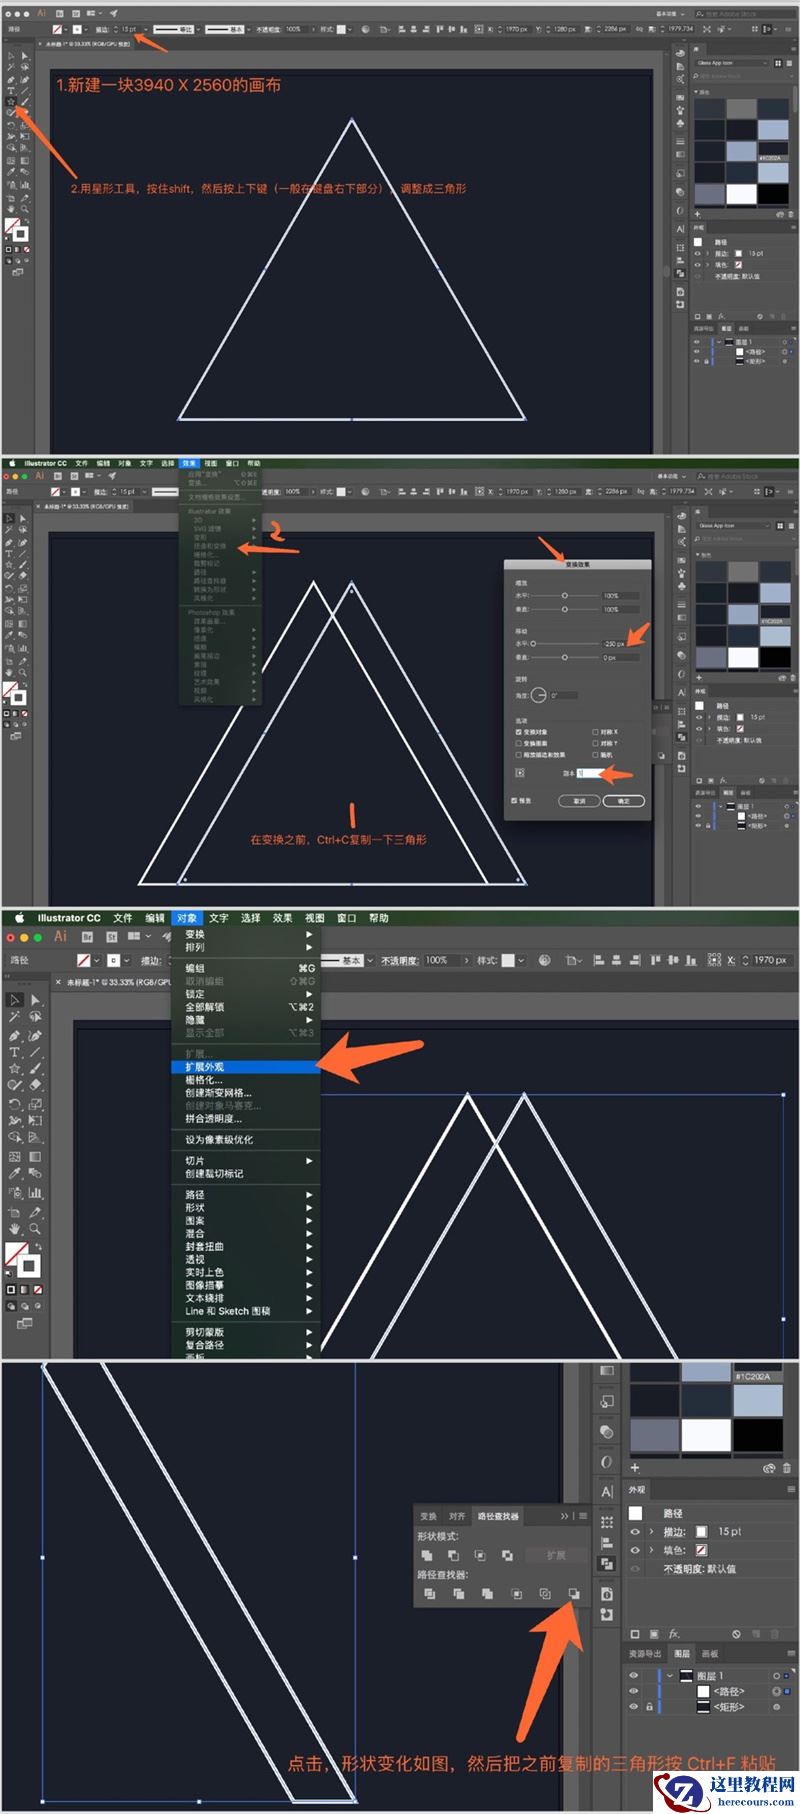Hide the 描边 row via eye icon near Pathfinder

click(x=635, y=1531)
